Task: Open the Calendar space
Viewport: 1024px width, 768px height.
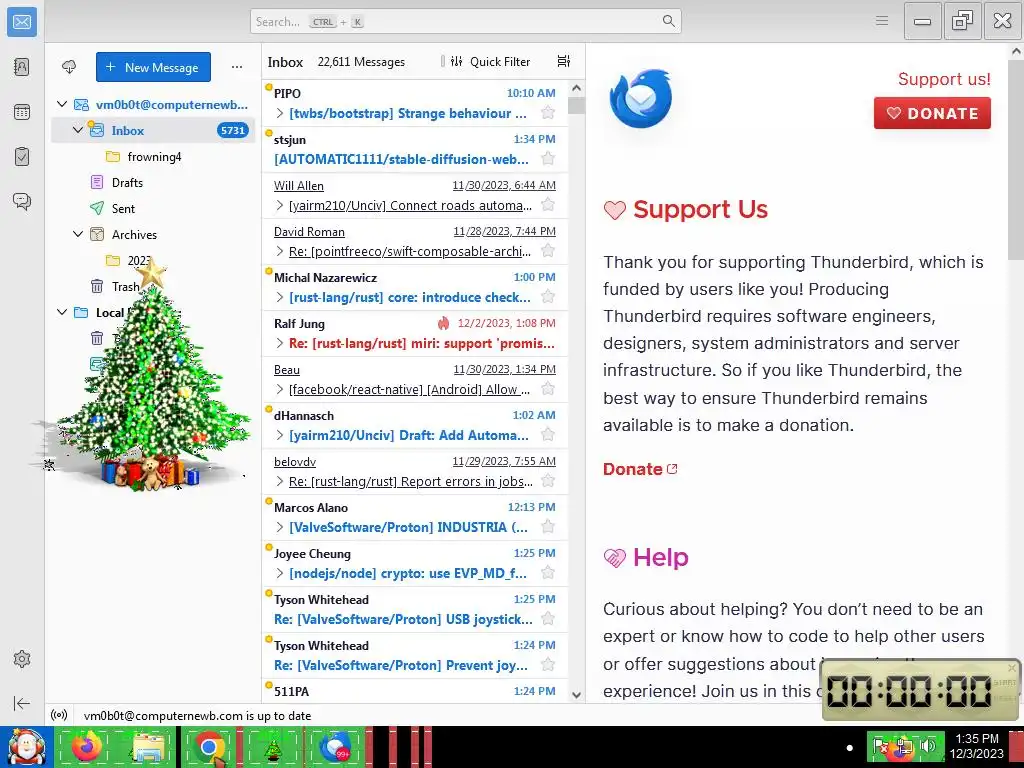Action: (22, 112)
